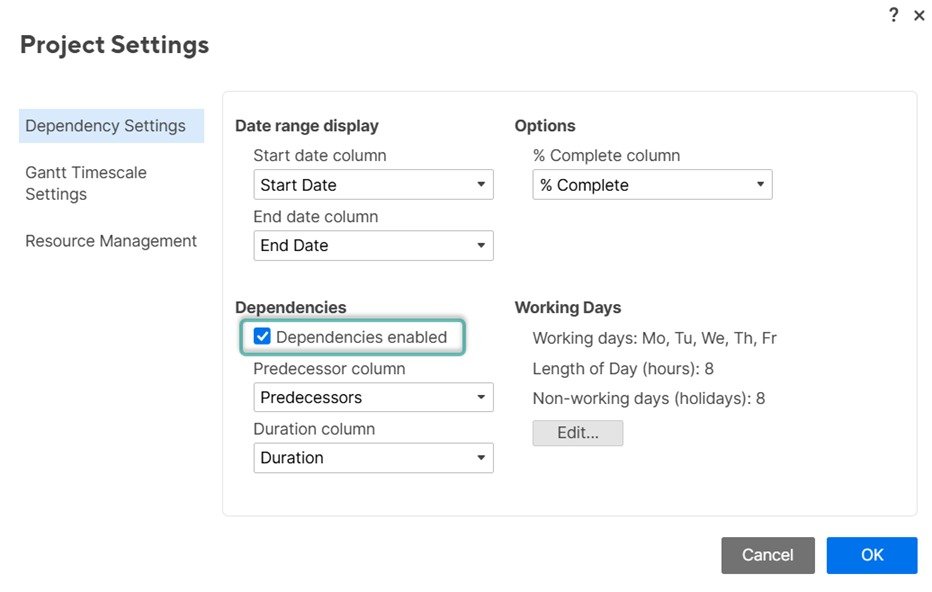Click the 'Working days: Mo, Tu, We, Th, Fr' text
The image size is (932, 592).
654,338
